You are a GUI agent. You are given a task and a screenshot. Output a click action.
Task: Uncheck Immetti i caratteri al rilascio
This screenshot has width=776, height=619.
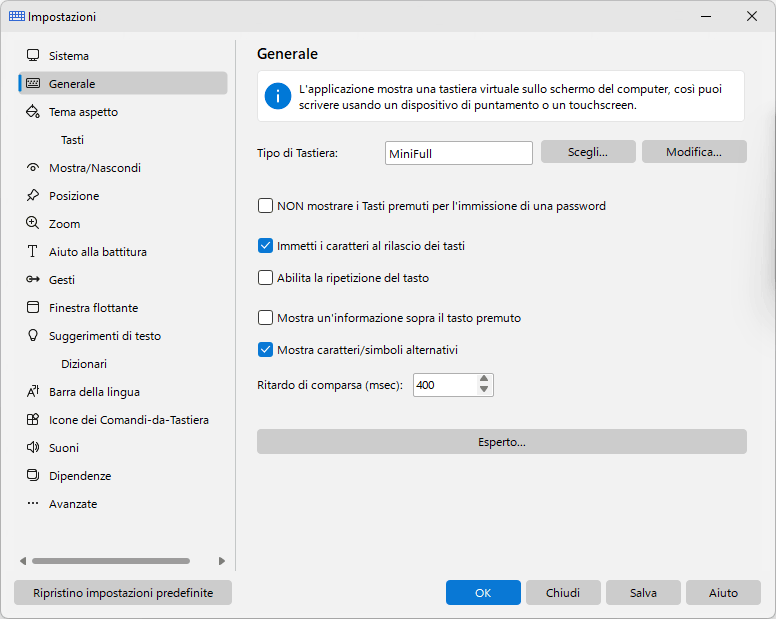(265, 246)
